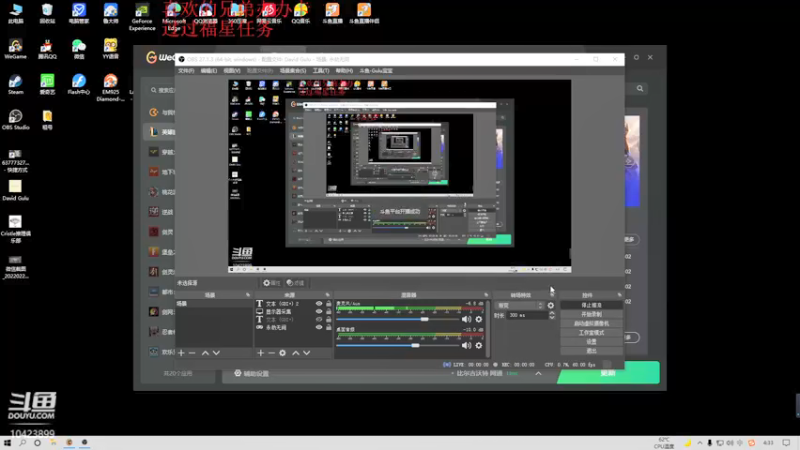The height and width of the screenshot is (450, 800).
Task: Show the dimmed 文本 (GDI+) source eye
Action: [319, 319]
